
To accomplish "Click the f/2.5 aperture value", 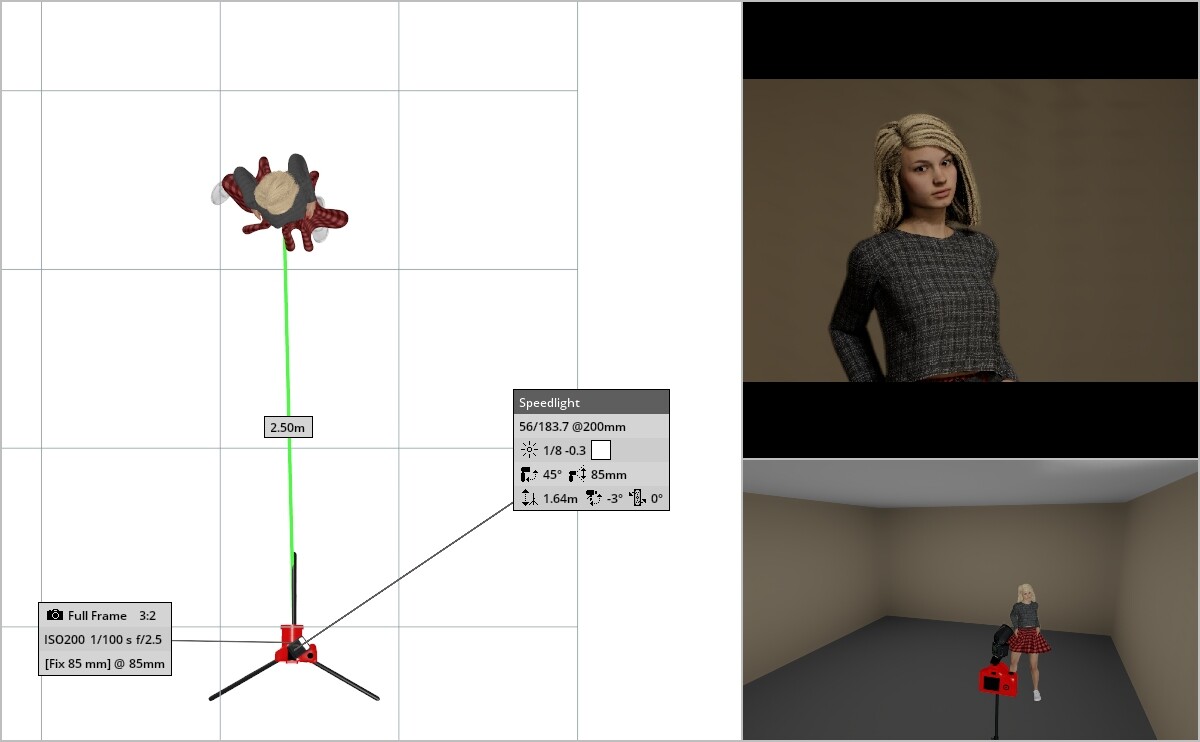I will click(146, 639).
